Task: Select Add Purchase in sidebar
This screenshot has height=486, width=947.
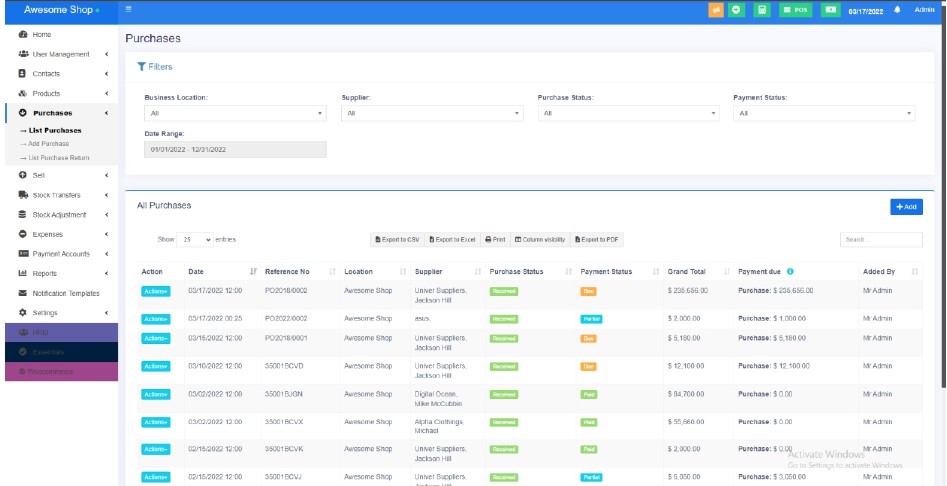Action: (x=48, y=144)
